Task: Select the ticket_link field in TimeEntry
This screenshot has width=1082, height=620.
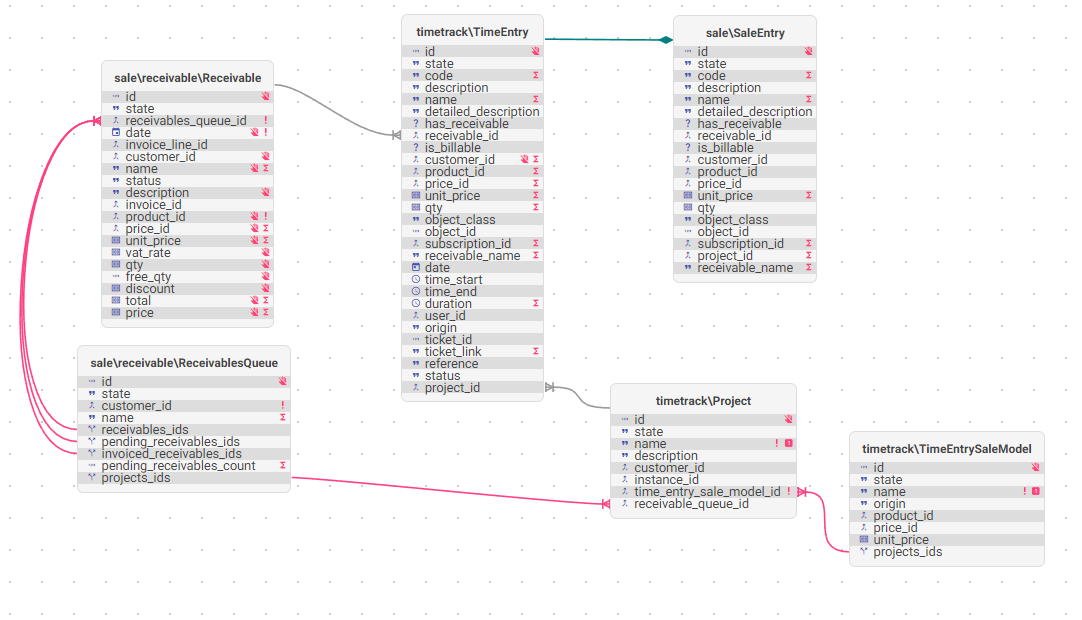Action: point(473,351)
